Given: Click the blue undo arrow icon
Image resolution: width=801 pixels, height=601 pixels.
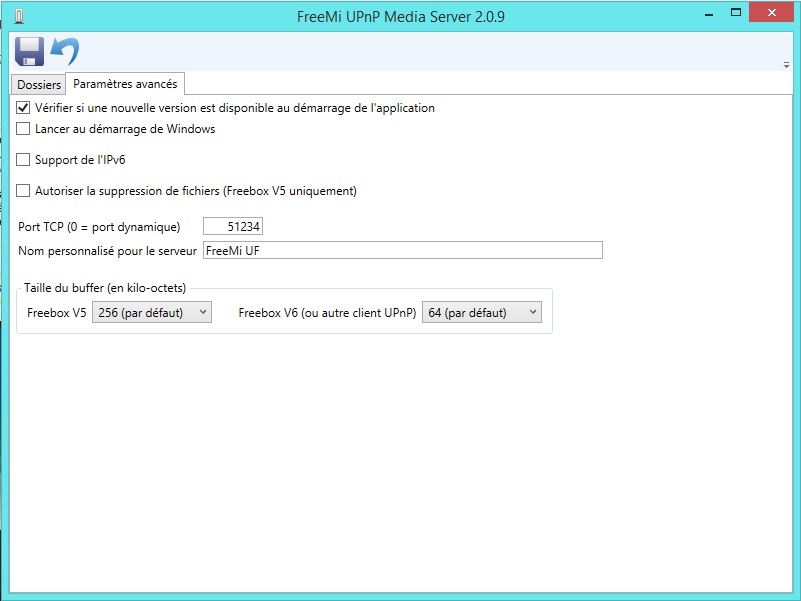Looking at the screenshot, I should click(x=65, y=51).
